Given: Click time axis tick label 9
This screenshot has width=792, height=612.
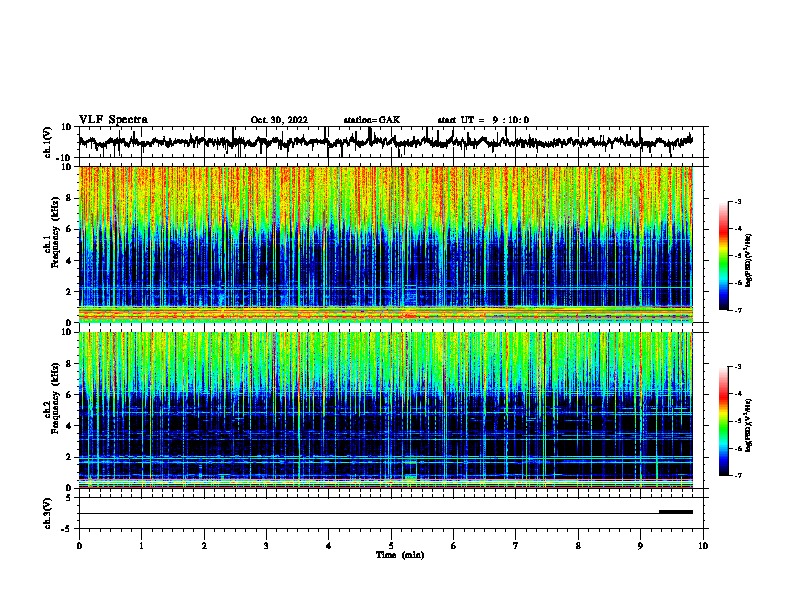Looking at the screenshot, I should [x=640, y=545].
